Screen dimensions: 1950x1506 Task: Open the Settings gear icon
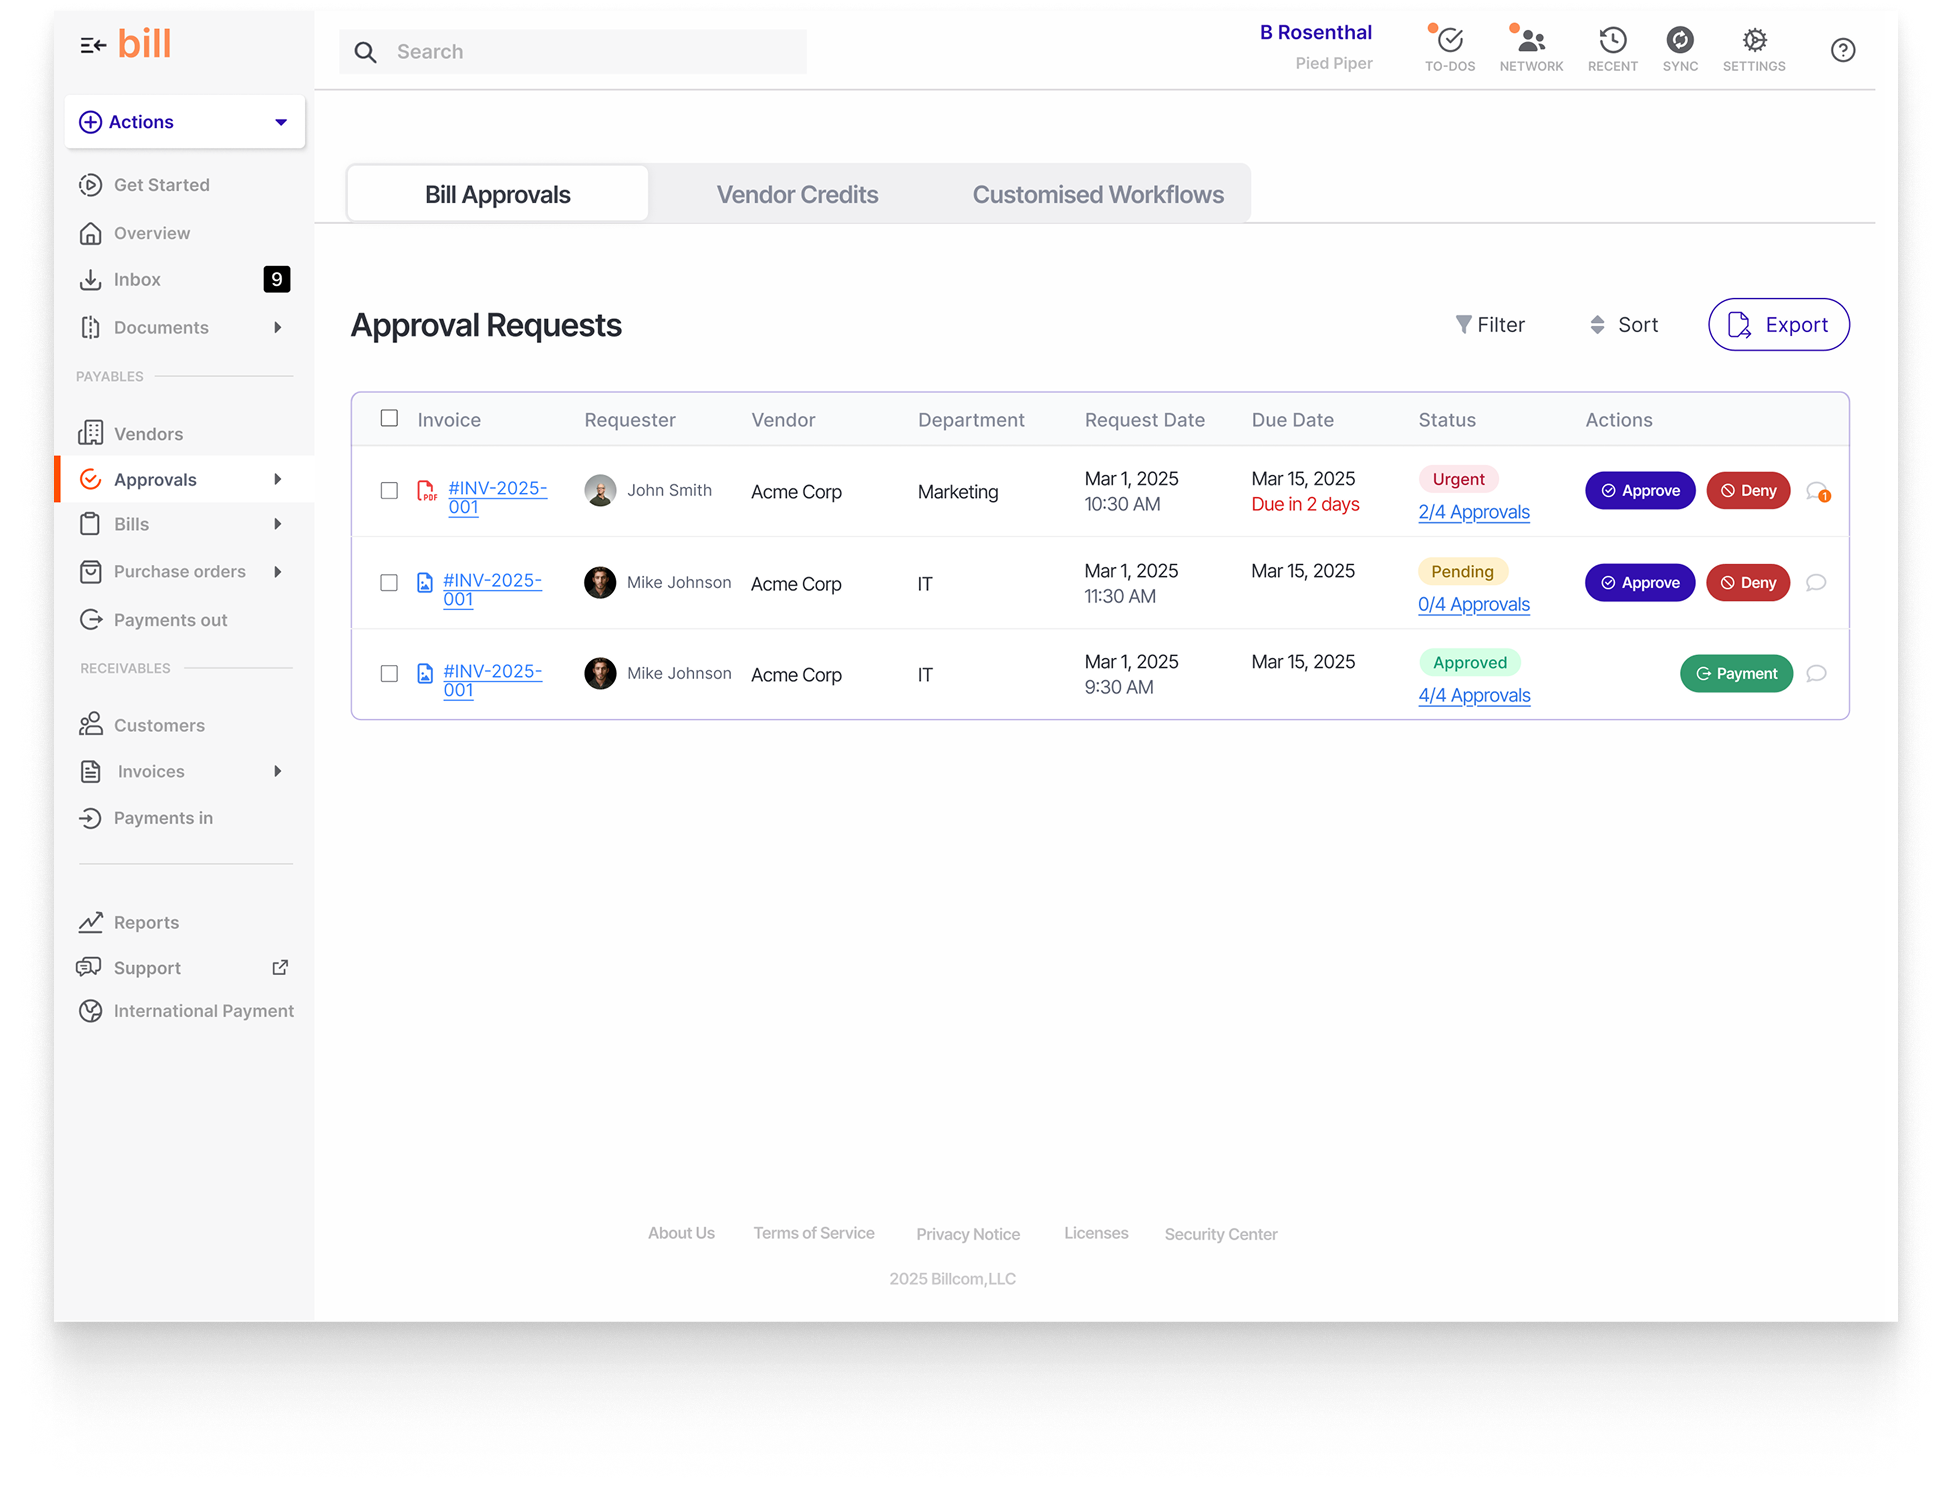click(1754, 41)
